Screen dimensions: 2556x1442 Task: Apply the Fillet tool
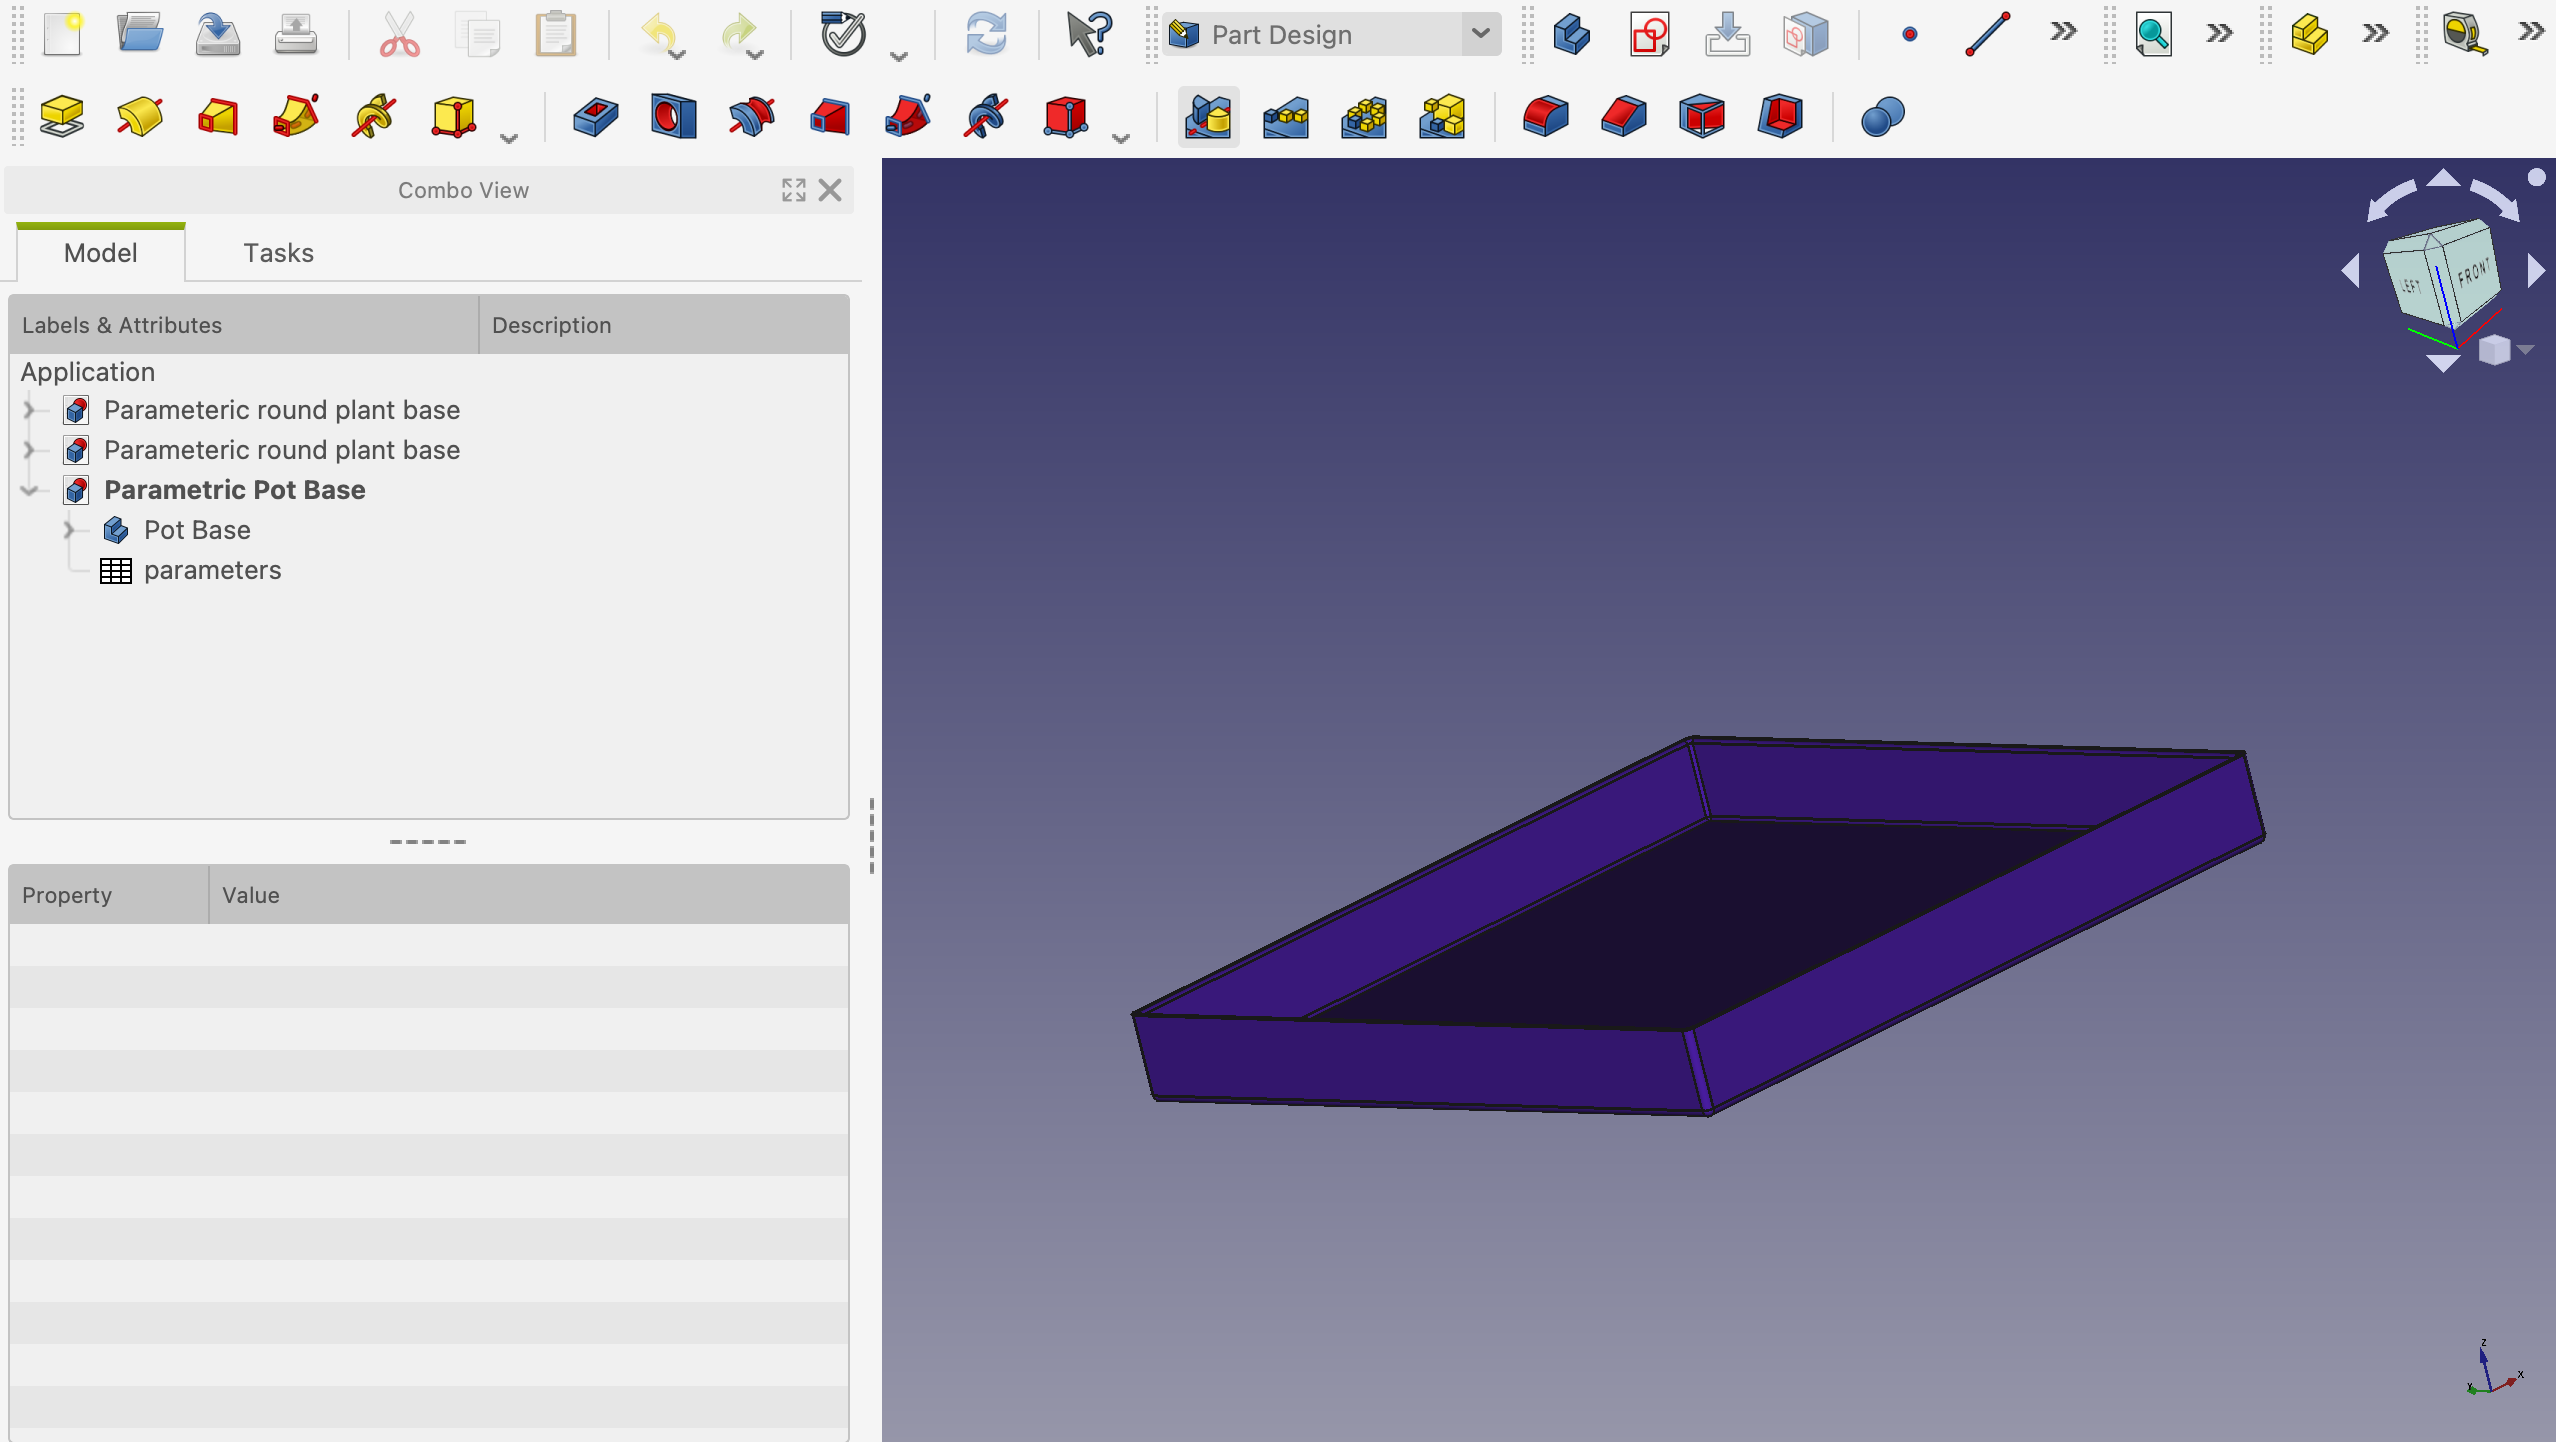coord(1546,117)
